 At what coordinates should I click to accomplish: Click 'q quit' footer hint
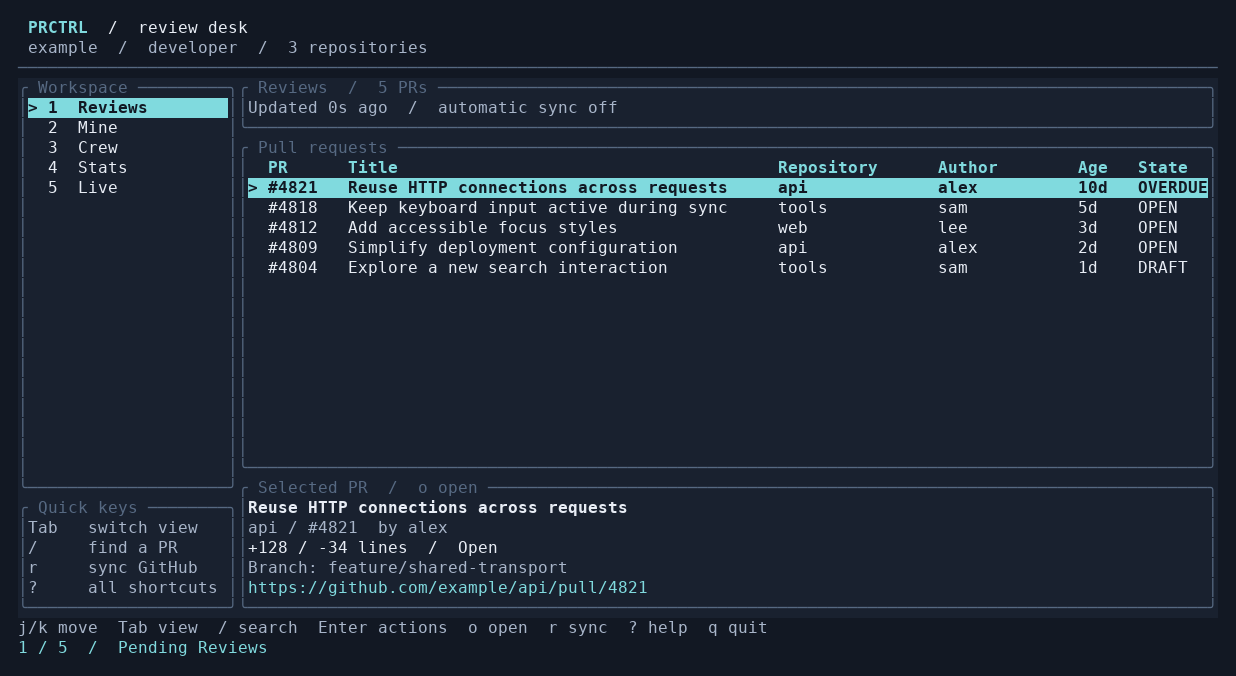pos(738,628)
